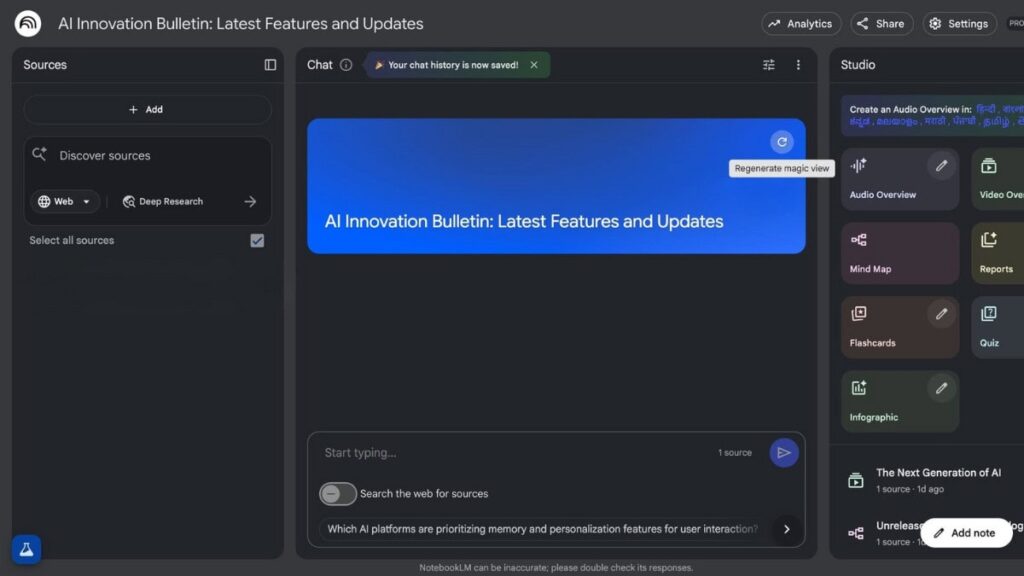Click the Start typing chat input field
1024x576 pixels.
click(510, 453)
